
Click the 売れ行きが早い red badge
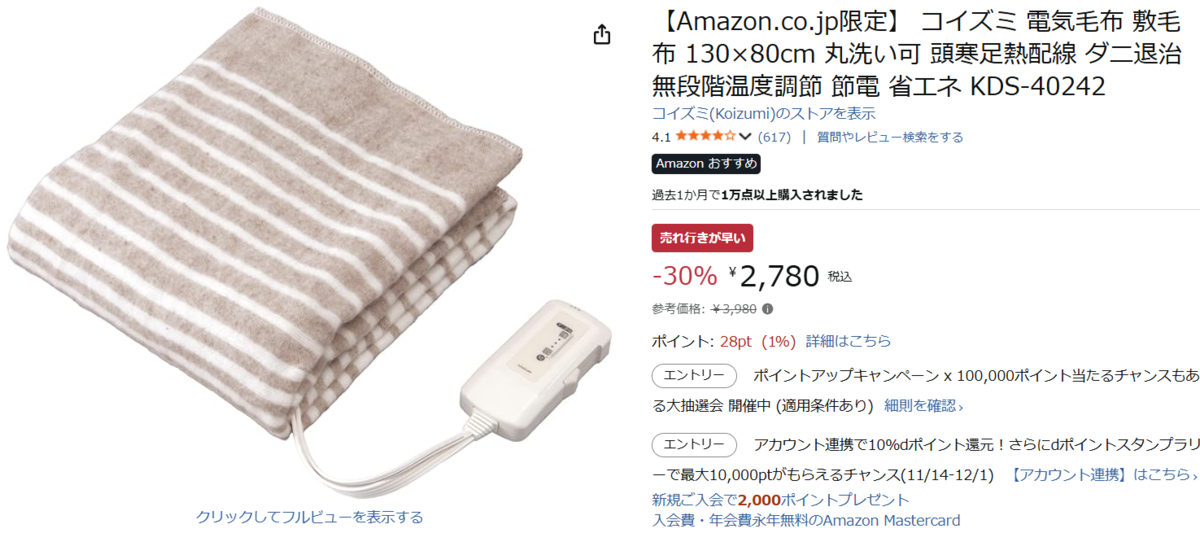pos(702,238)
